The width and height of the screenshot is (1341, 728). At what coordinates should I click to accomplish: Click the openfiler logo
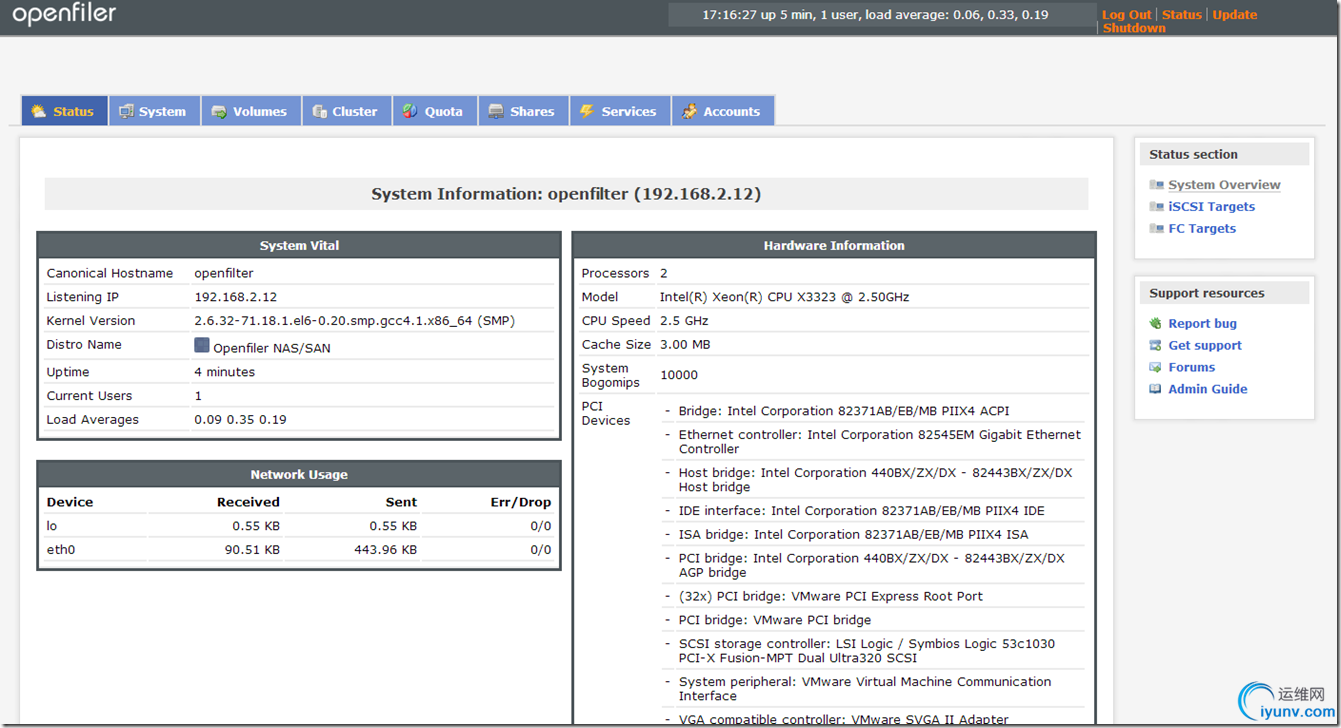coord(65,14)
